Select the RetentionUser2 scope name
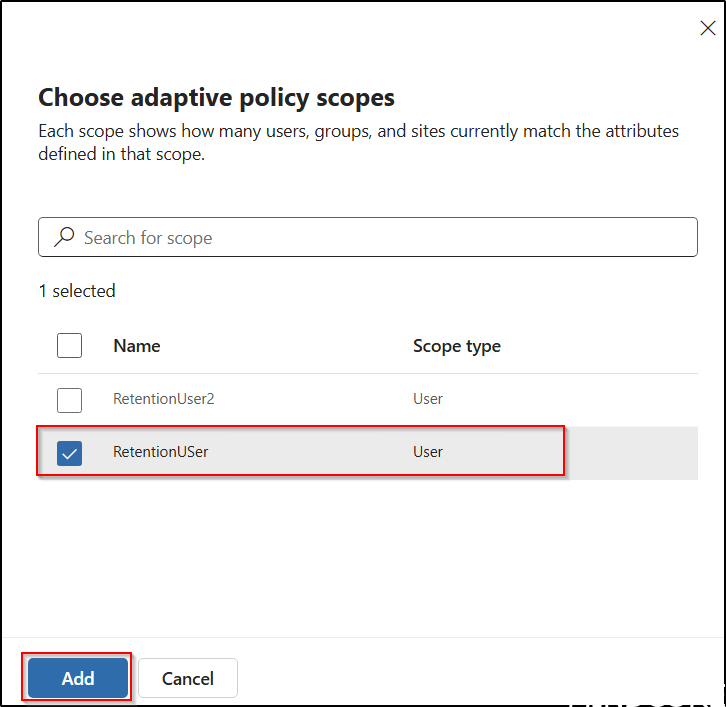 (x=164, y=399)
